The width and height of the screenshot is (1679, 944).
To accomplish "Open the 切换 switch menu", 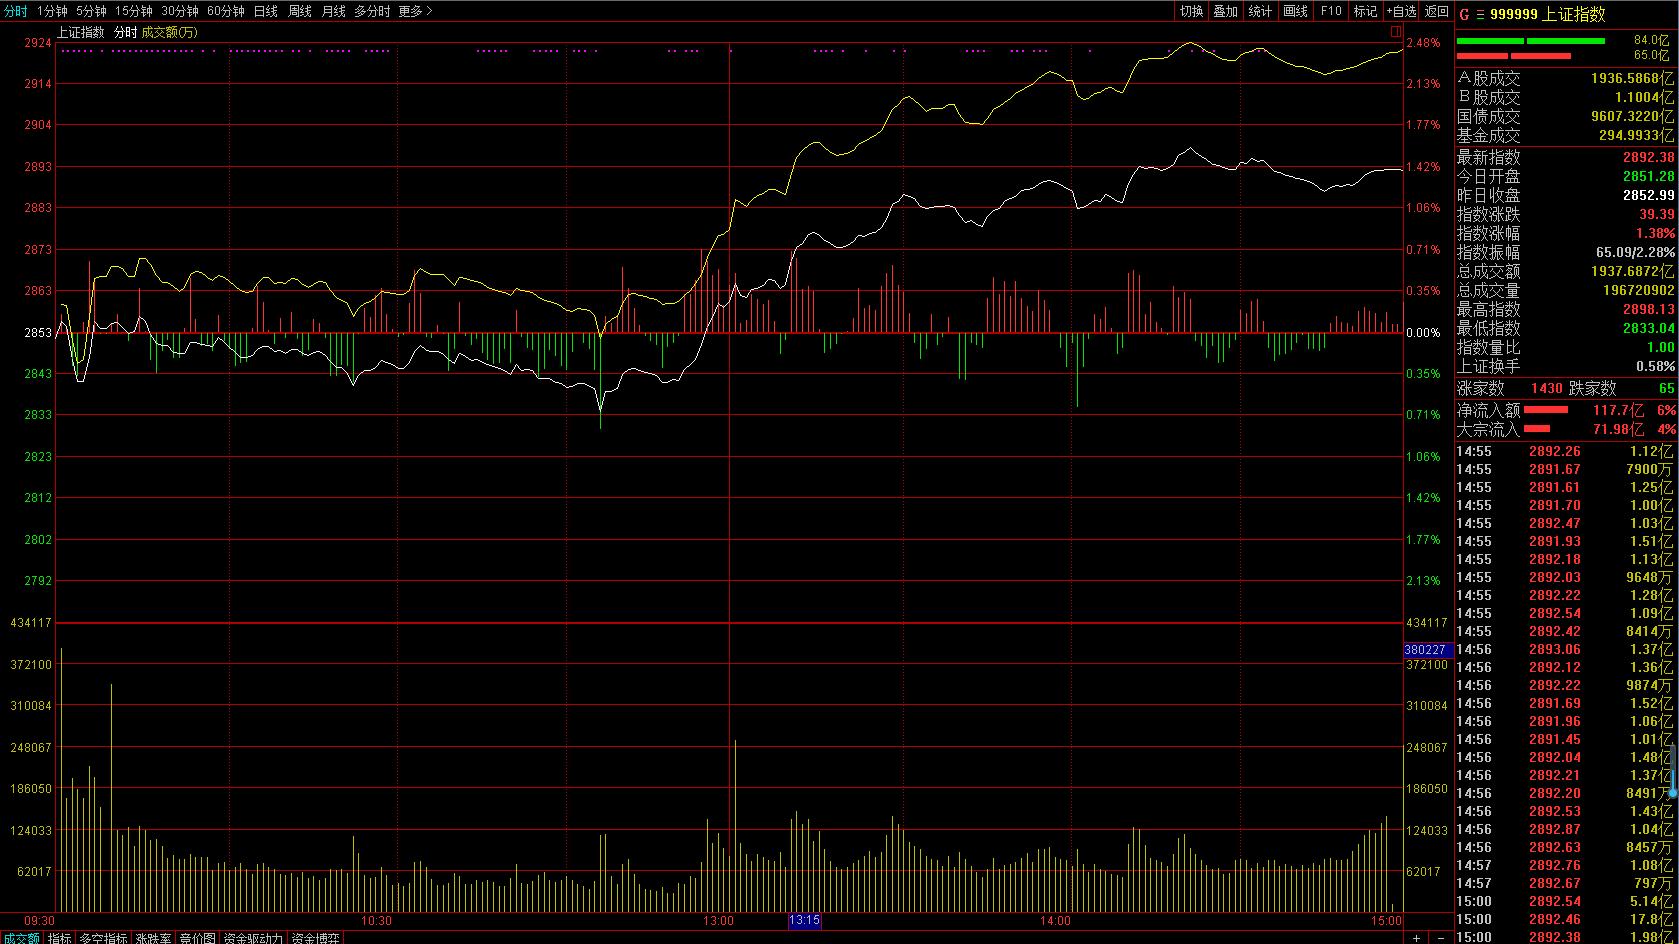I will pos(1191,11).
